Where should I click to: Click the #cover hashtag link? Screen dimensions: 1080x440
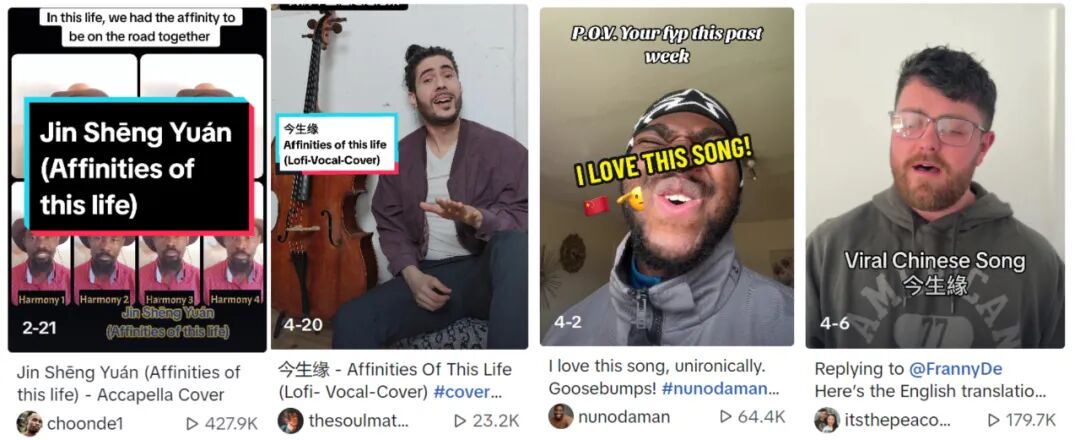tap(461, 392)
